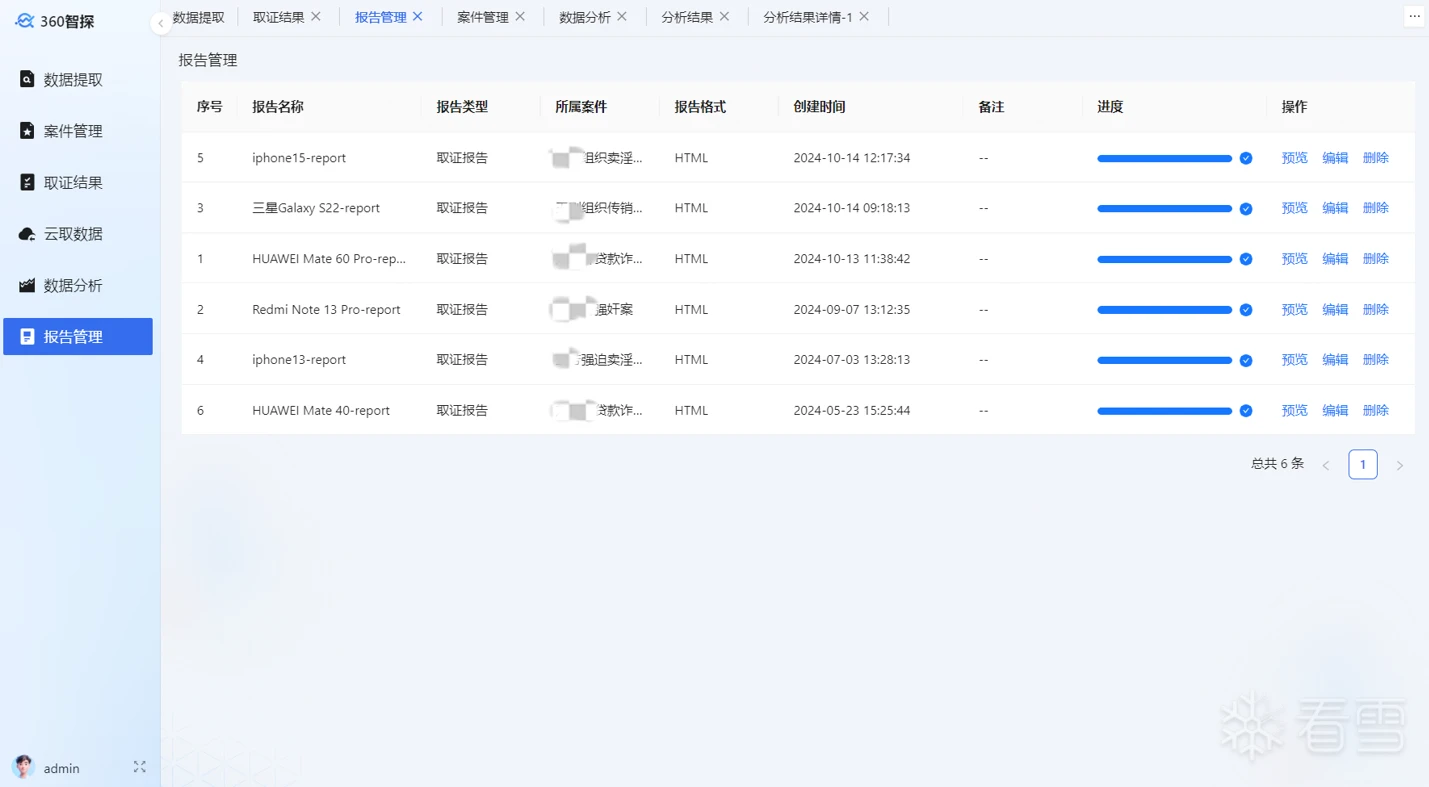
Task: Preview the HUAWEI Mate 60 Pro report
Action: 1294,259
